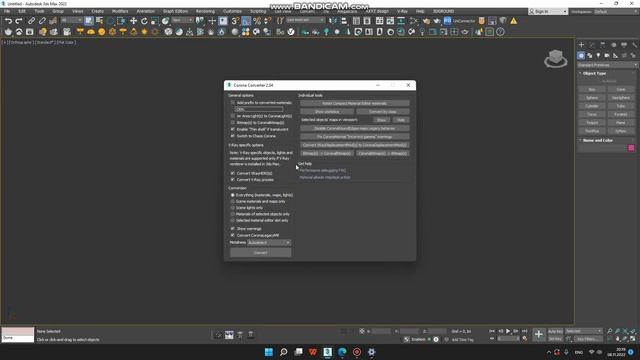Screen dimensions: 640x360
Task: Open Standard Primitives dropdown in command panel
Action: (607, 65)
